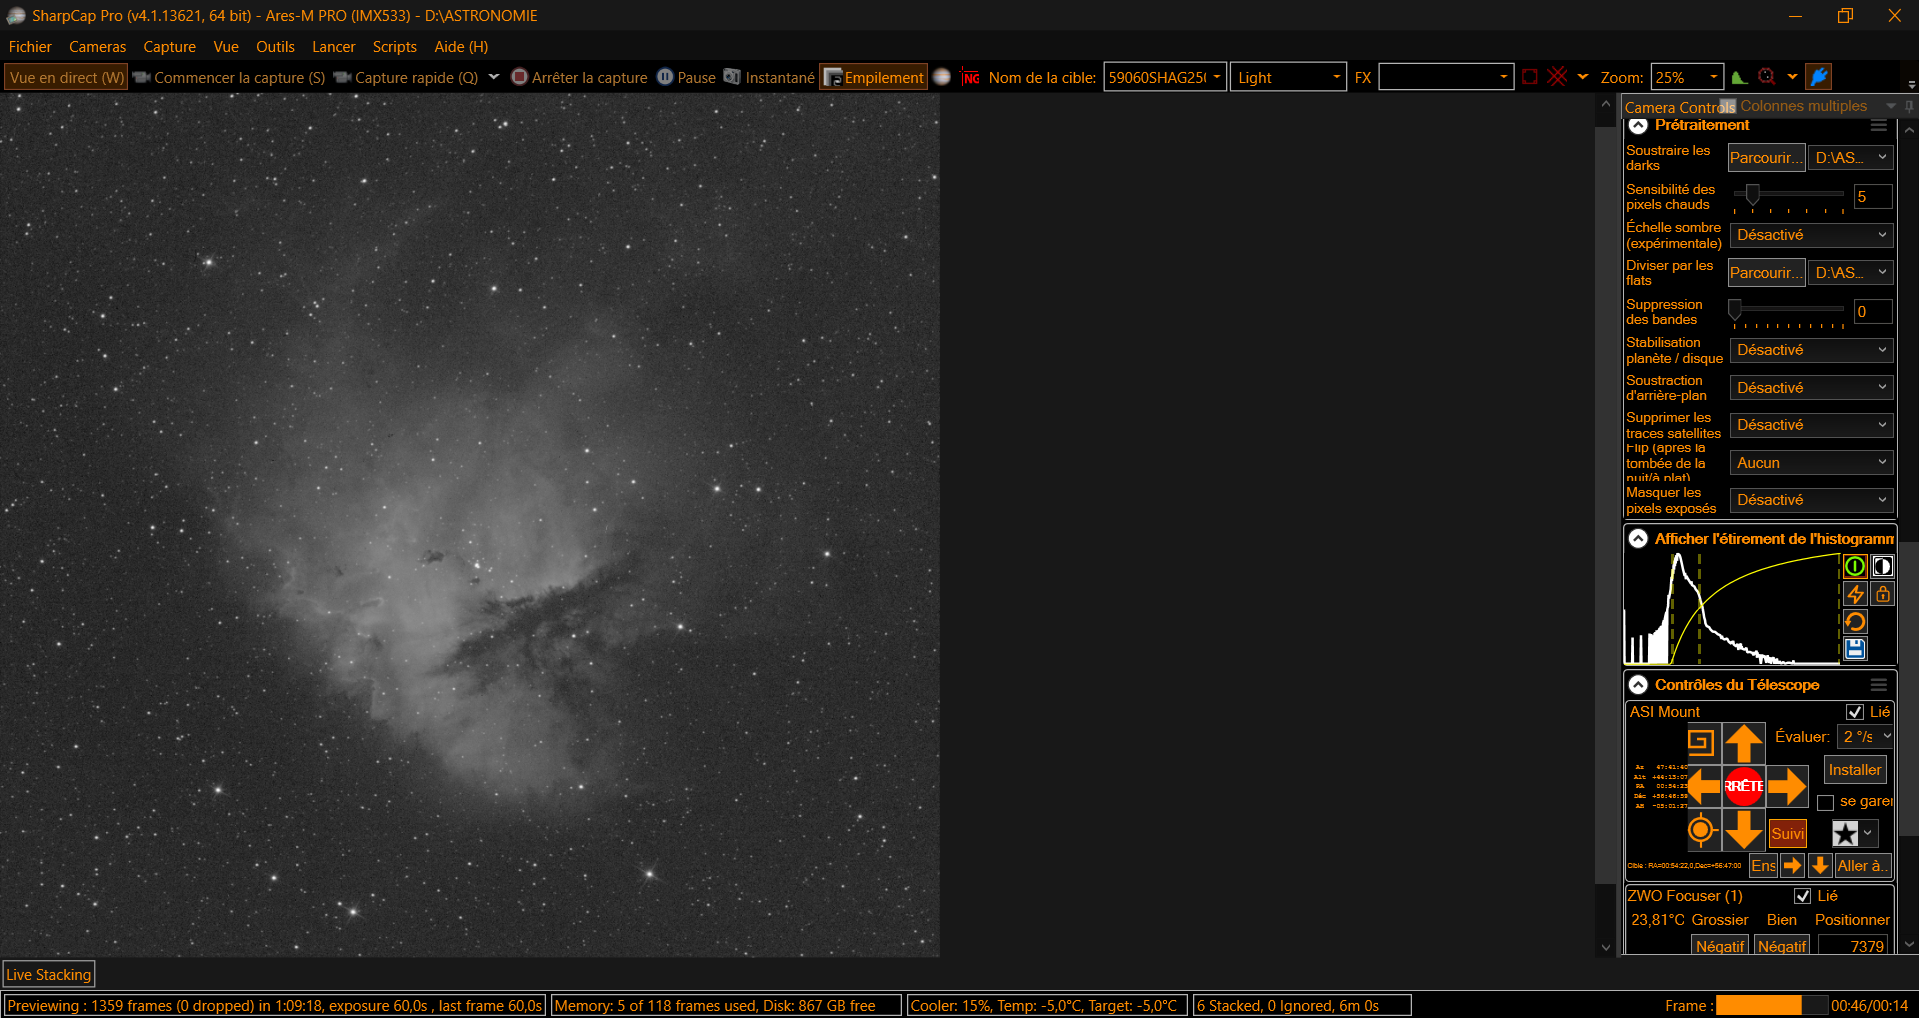
Task: Open the Supprimer les traces satellites dropdown
Action: (x=1812, y=425)
